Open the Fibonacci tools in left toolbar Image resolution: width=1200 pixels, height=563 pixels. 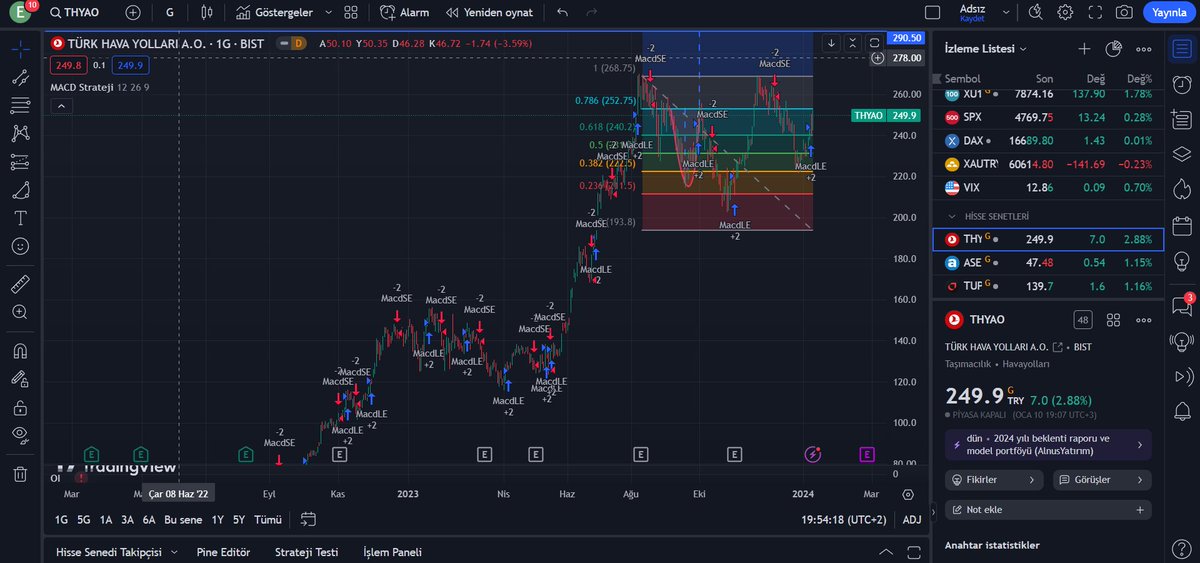tap(20, 105)
